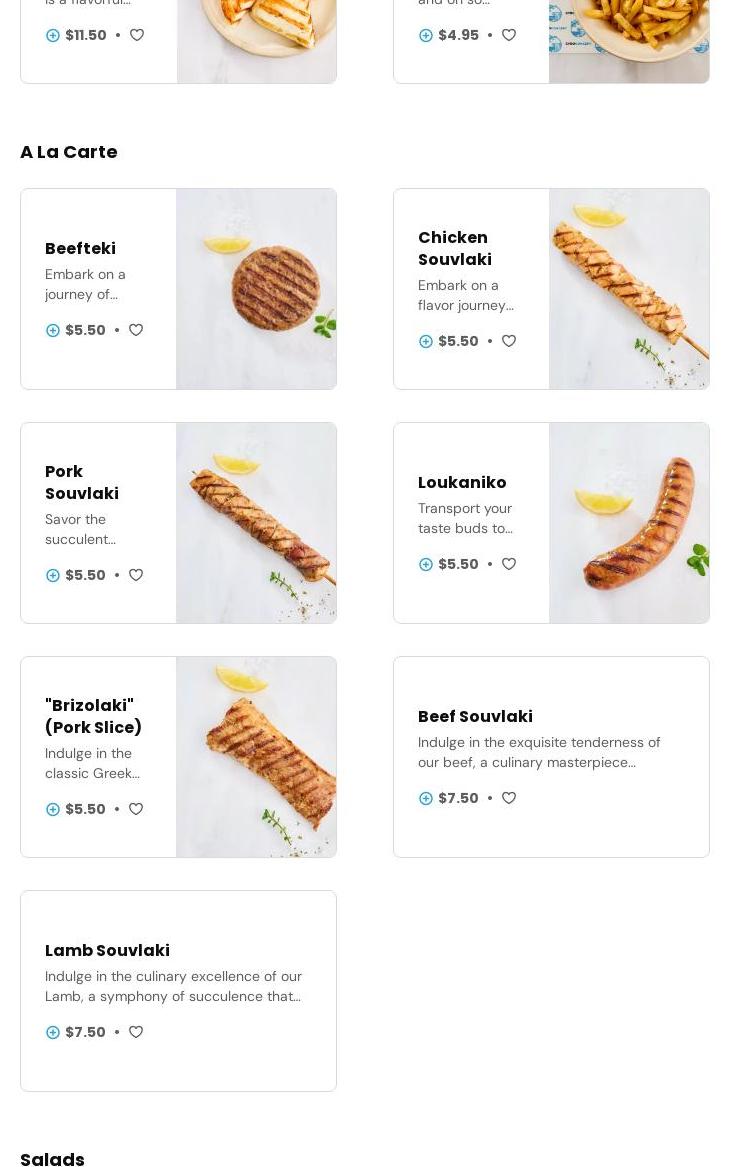
Task: Click the heart icon on Brizolaki
Action: [136, 809]
